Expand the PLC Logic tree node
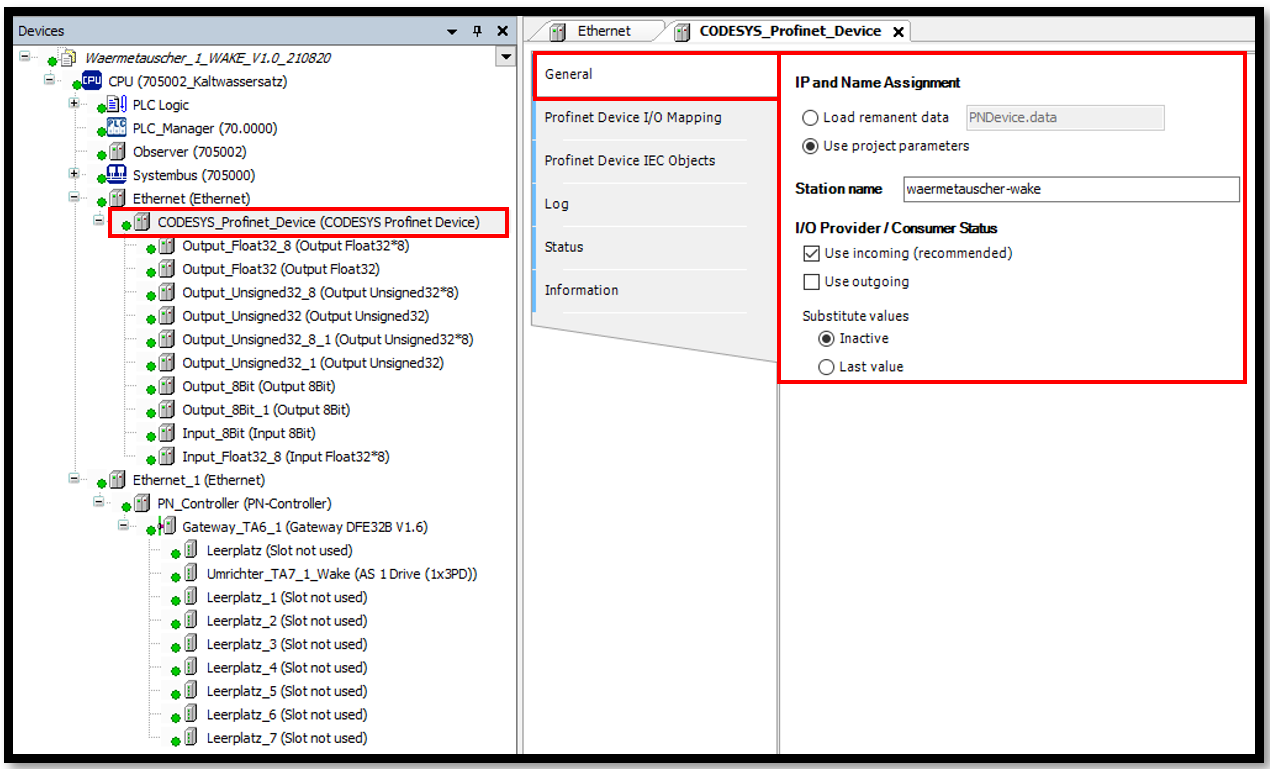Screen dimensions: 1270x769 point(74,104)
